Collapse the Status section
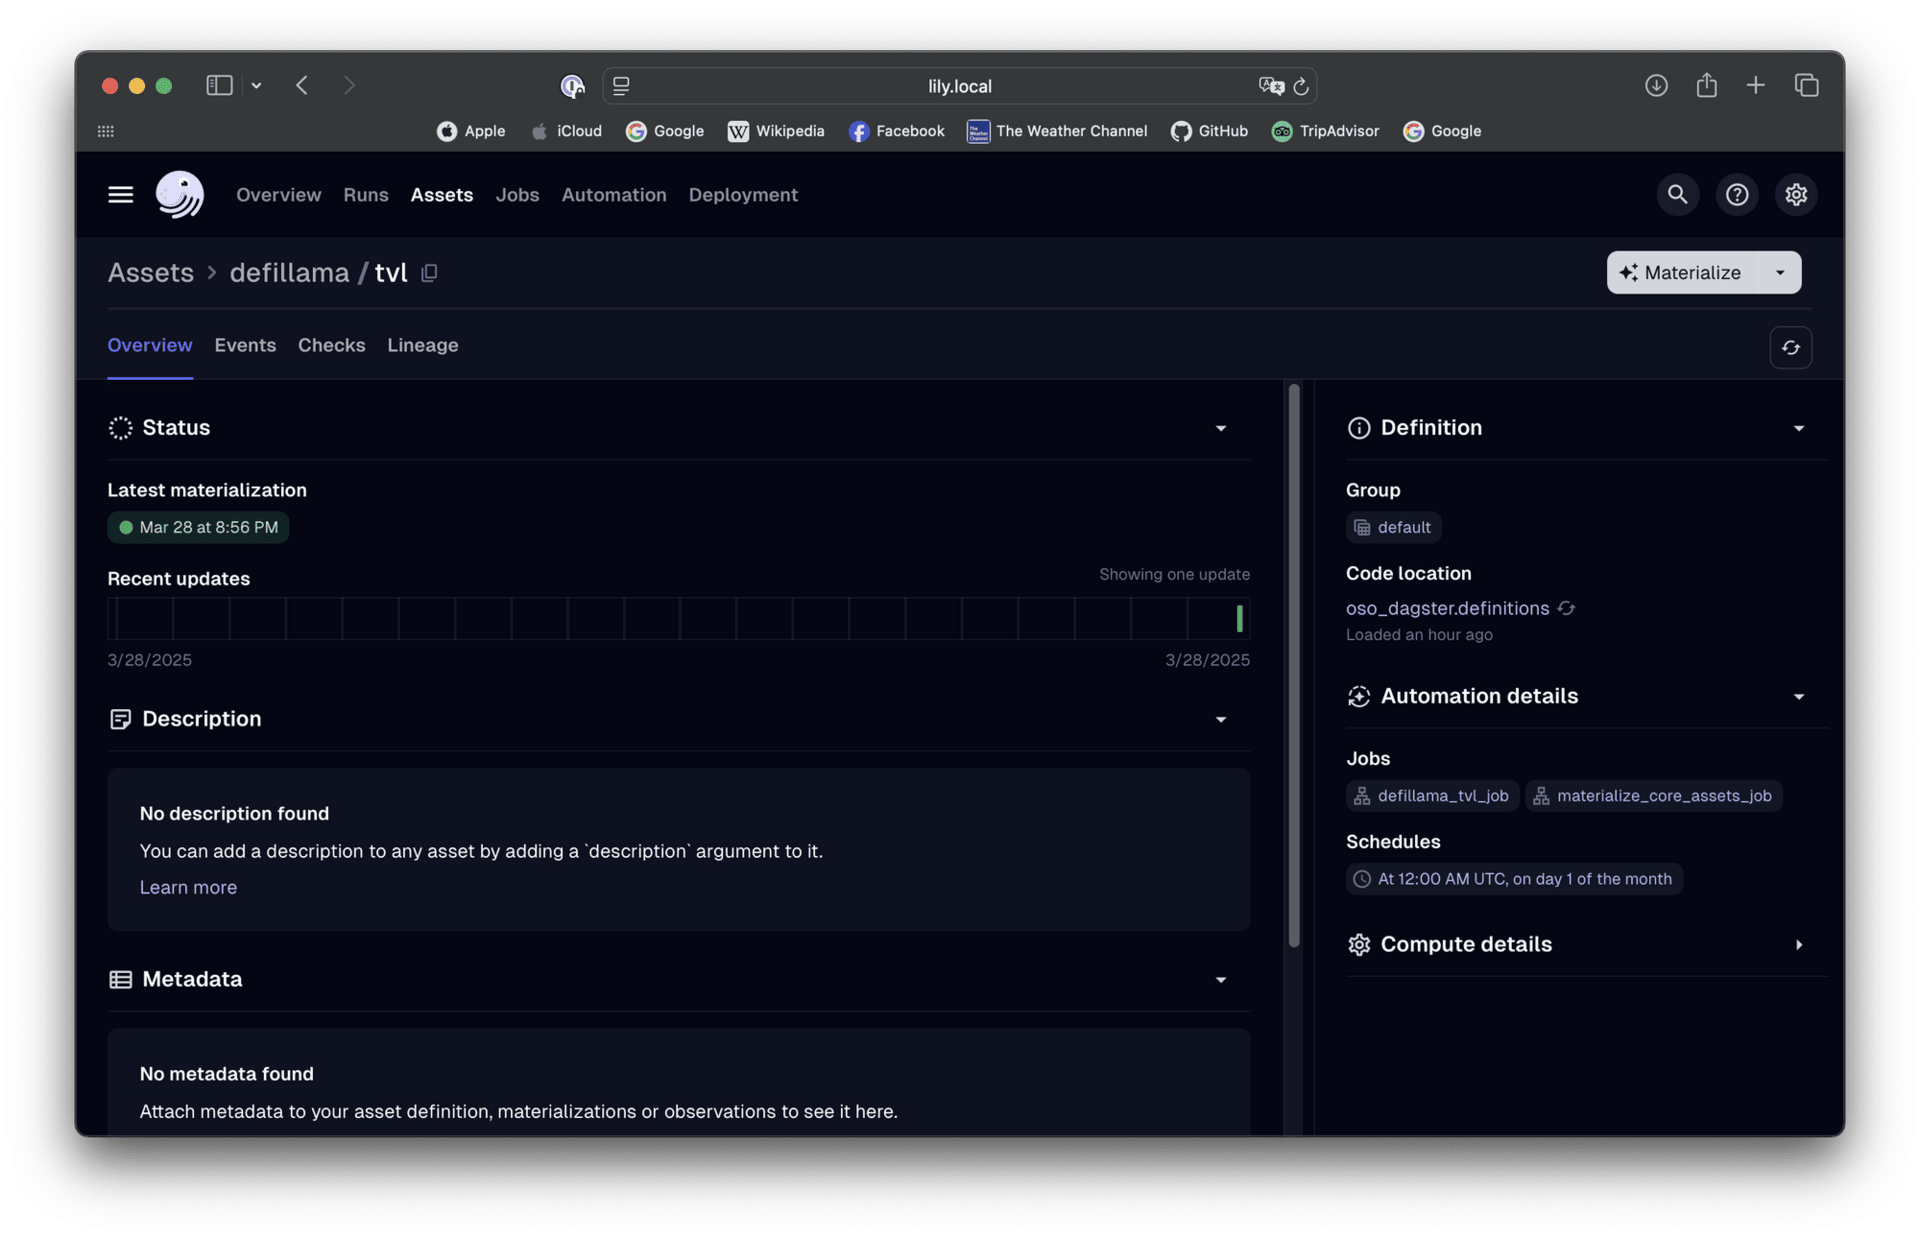This screenshot has height=1236, width=1920. pyautogui.click(x=1220, y=428)
